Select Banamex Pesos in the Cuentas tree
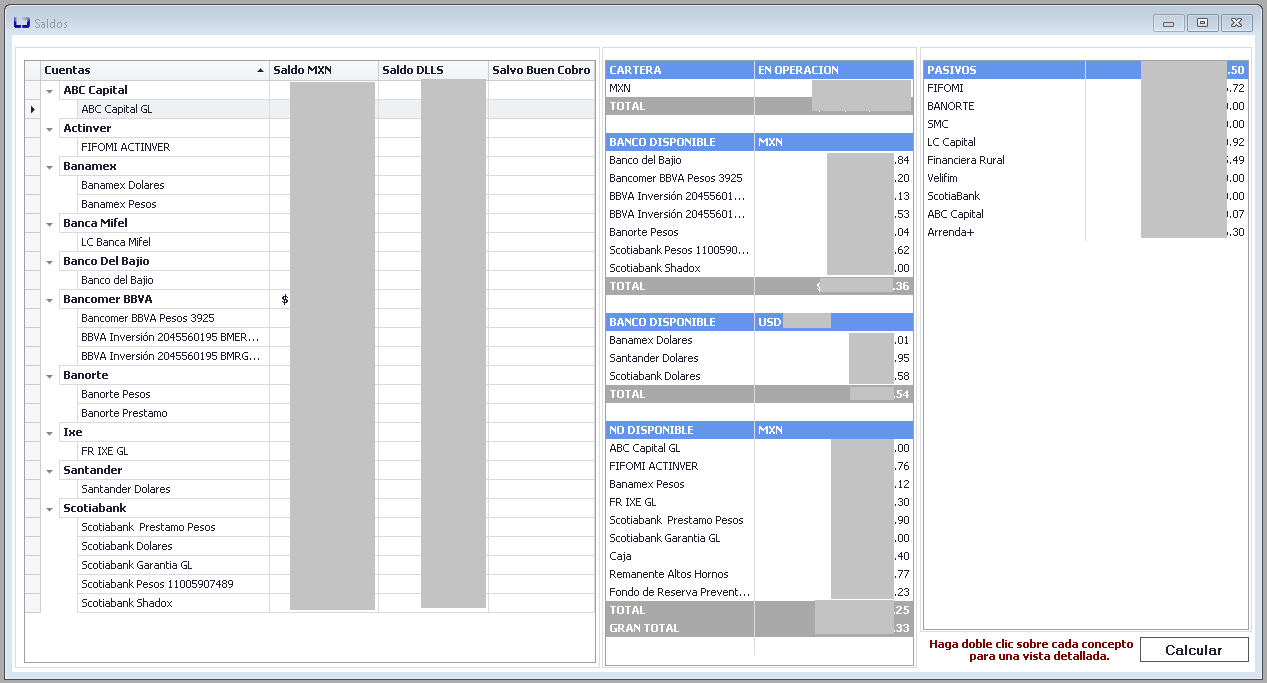Screen dimensions: 1267x683 (x=119, y=204)
